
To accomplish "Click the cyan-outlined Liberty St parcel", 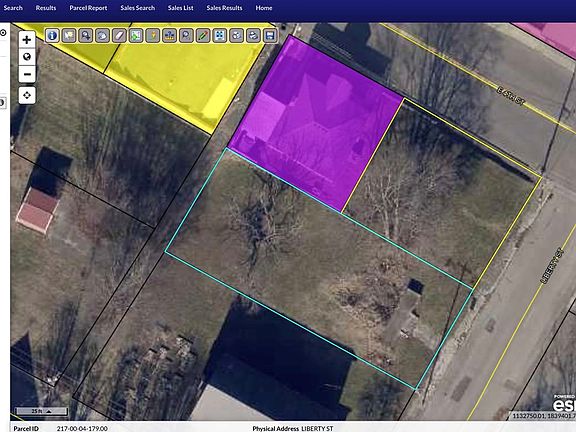I will pyautogui.click(x=318, y=268).
